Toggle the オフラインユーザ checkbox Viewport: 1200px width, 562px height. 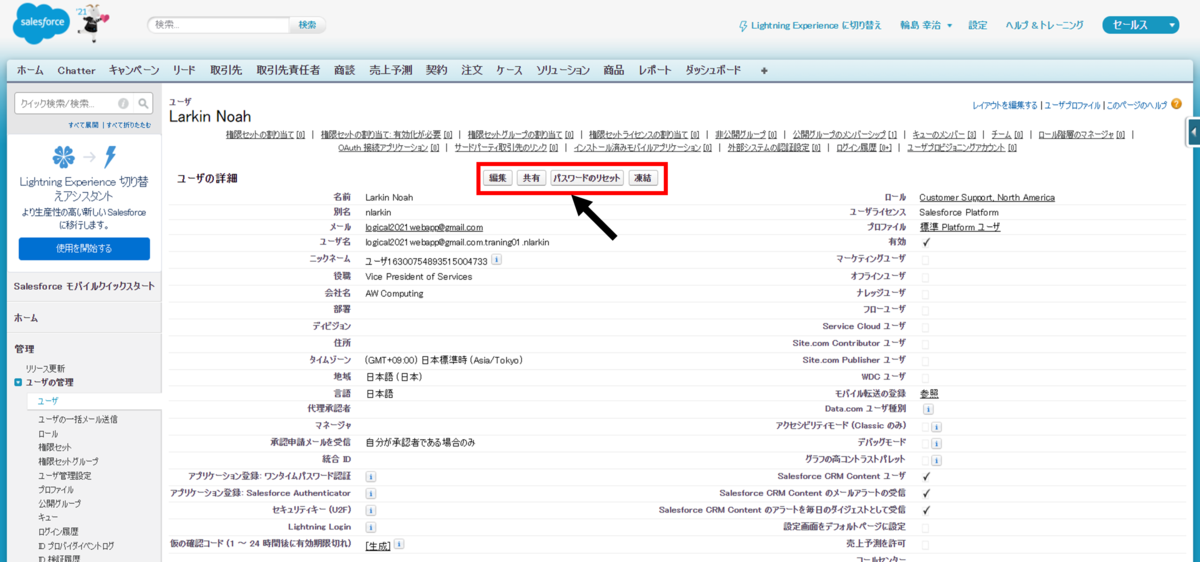tap(925, 276)
